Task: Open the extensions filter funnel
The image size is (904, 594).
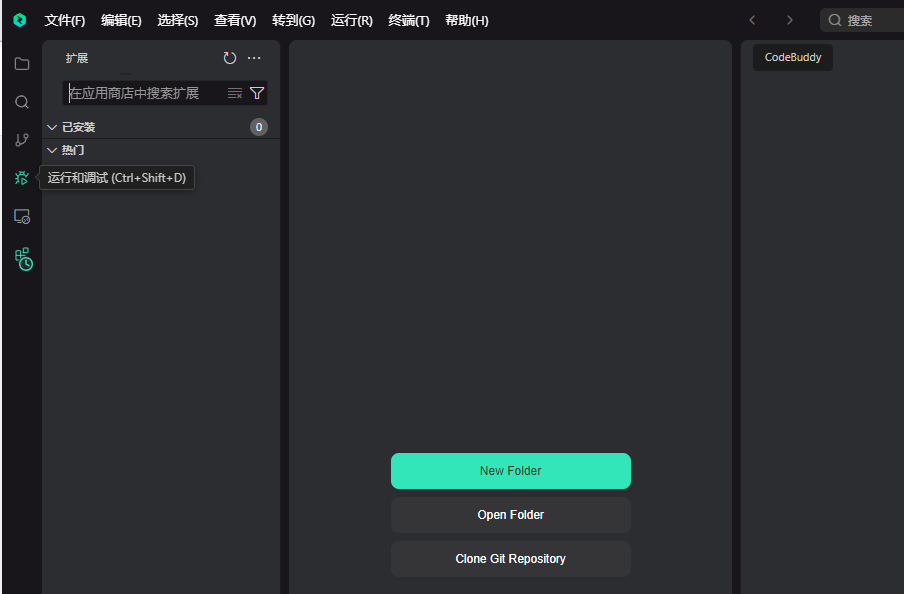Action: click(257, 93)
